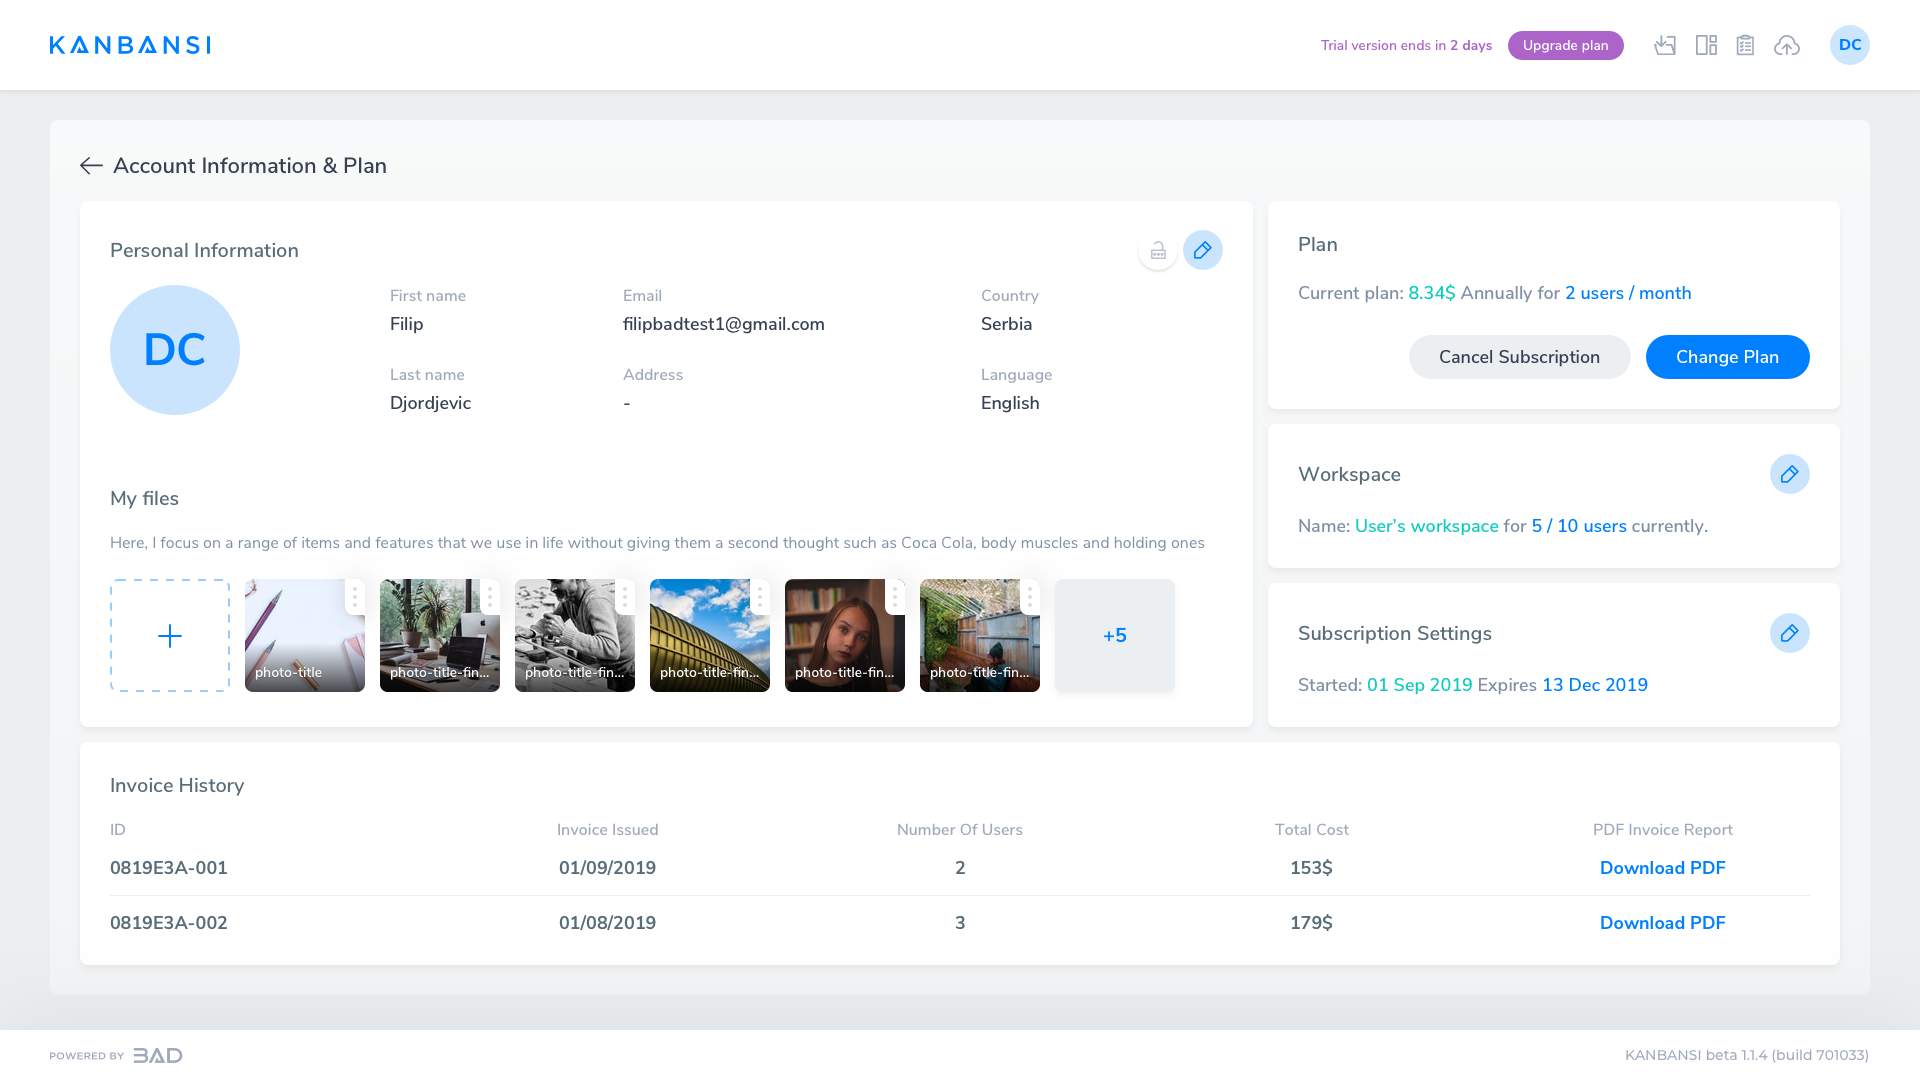This screenshot has width=1920, height=1080.
Task: Click Cancel Subscription button
Action: tap(1519, 357)
